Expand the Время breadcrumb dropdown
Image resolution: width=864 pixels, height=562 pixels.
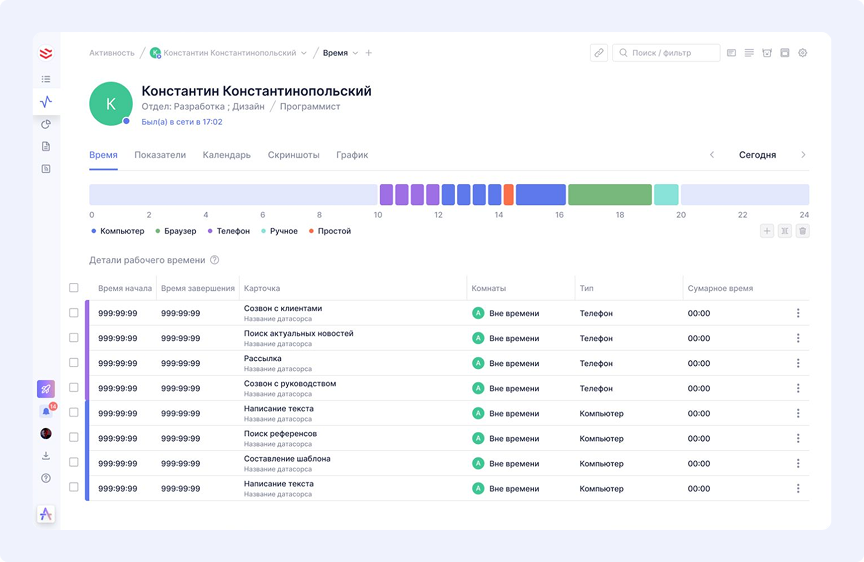pyautogui.click(x=354, y=53)
